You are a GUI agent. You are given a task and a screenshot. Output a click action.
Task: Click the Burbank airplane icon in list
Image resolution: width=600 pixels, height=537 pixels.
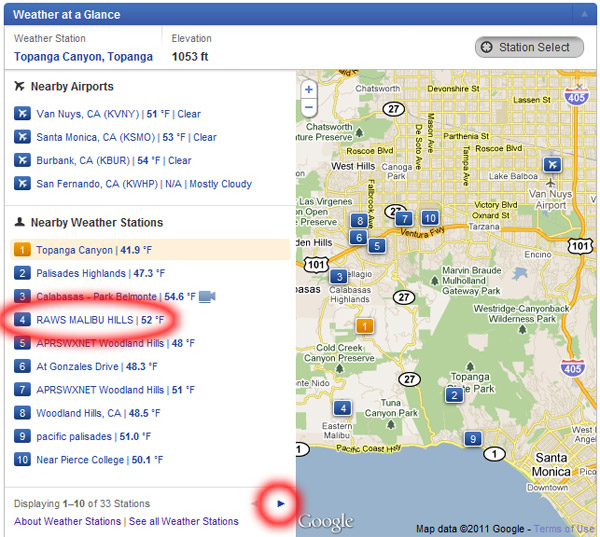coord(22,160)
